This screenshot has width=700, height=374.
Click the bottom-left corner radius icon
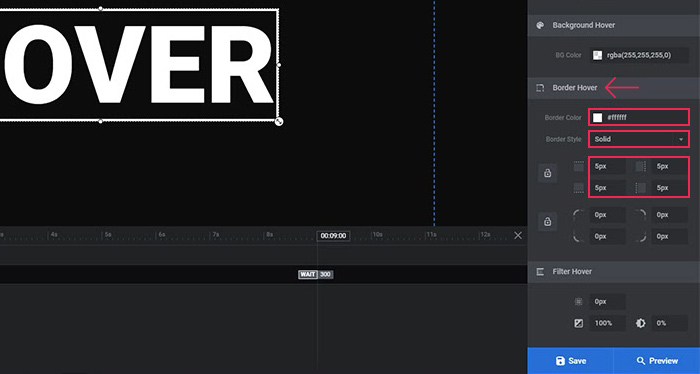pos(579,237)
